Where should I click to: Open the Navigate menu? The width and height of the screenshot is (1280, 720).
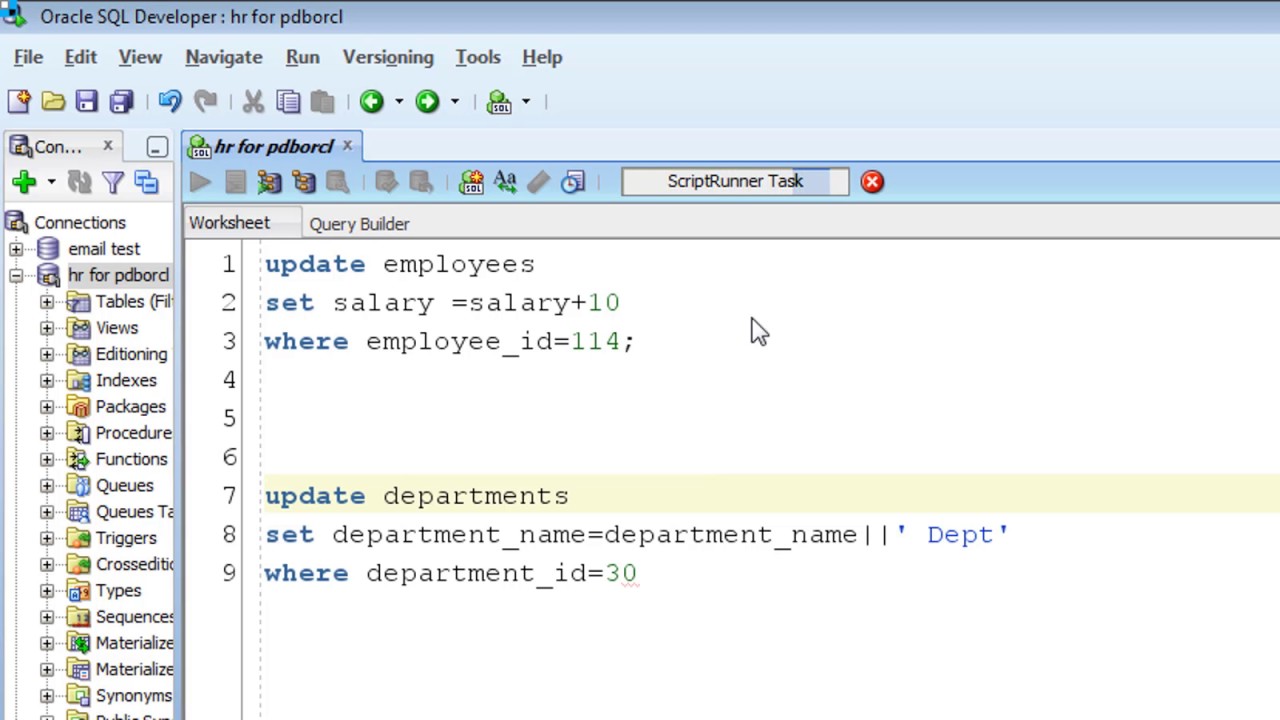(224, 57)
